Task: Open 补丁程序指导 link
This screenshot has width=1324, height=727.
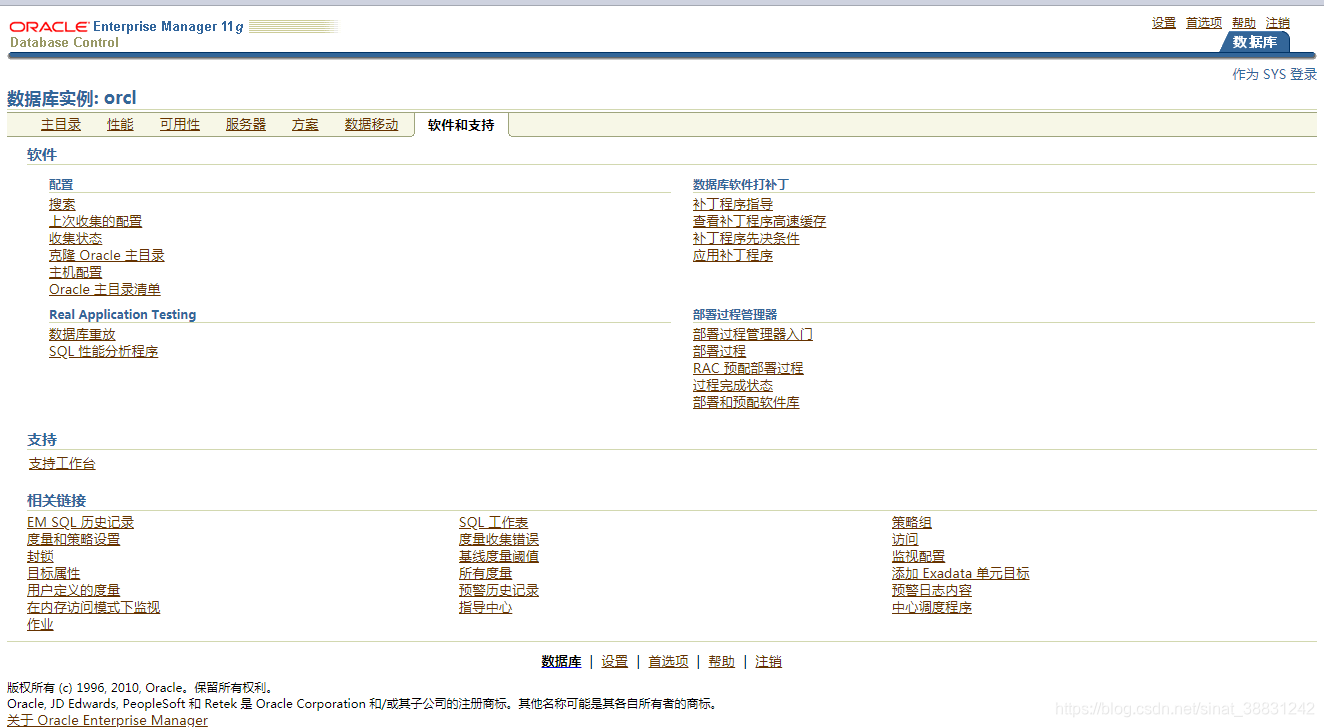Action: coord(733,204)
